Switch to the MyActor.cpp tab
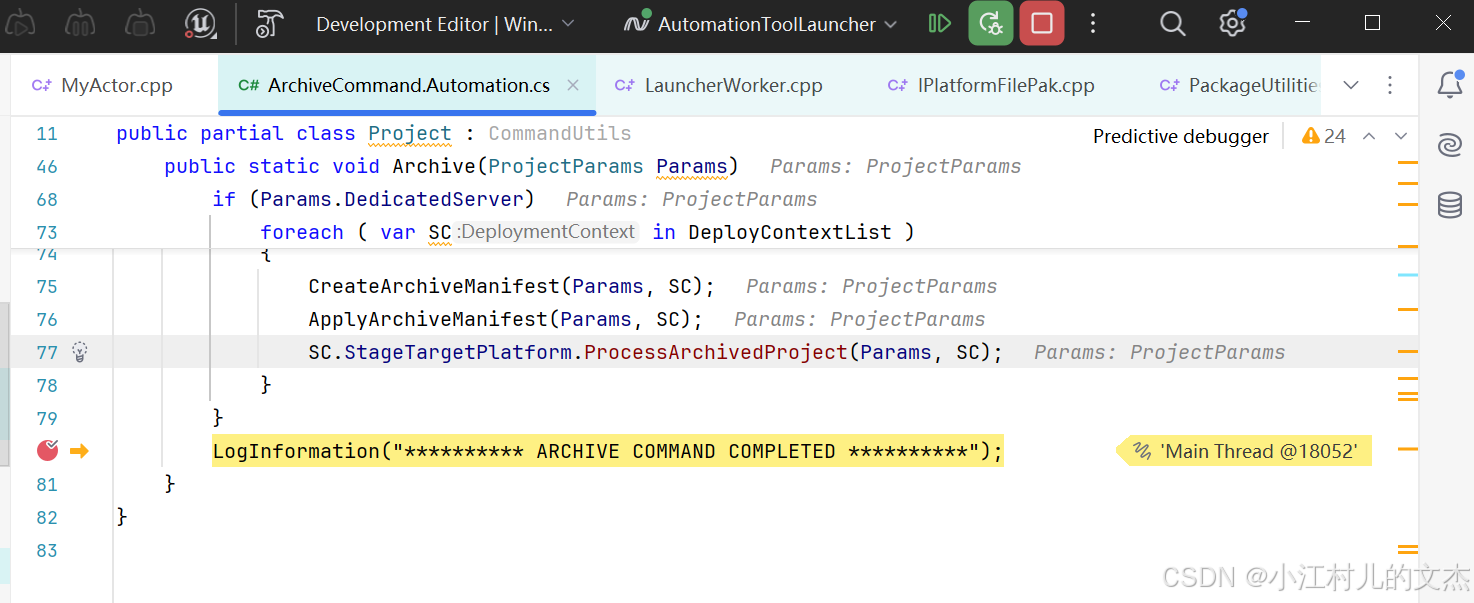This screenshot has height=603, width=1474. coord(102,86)
